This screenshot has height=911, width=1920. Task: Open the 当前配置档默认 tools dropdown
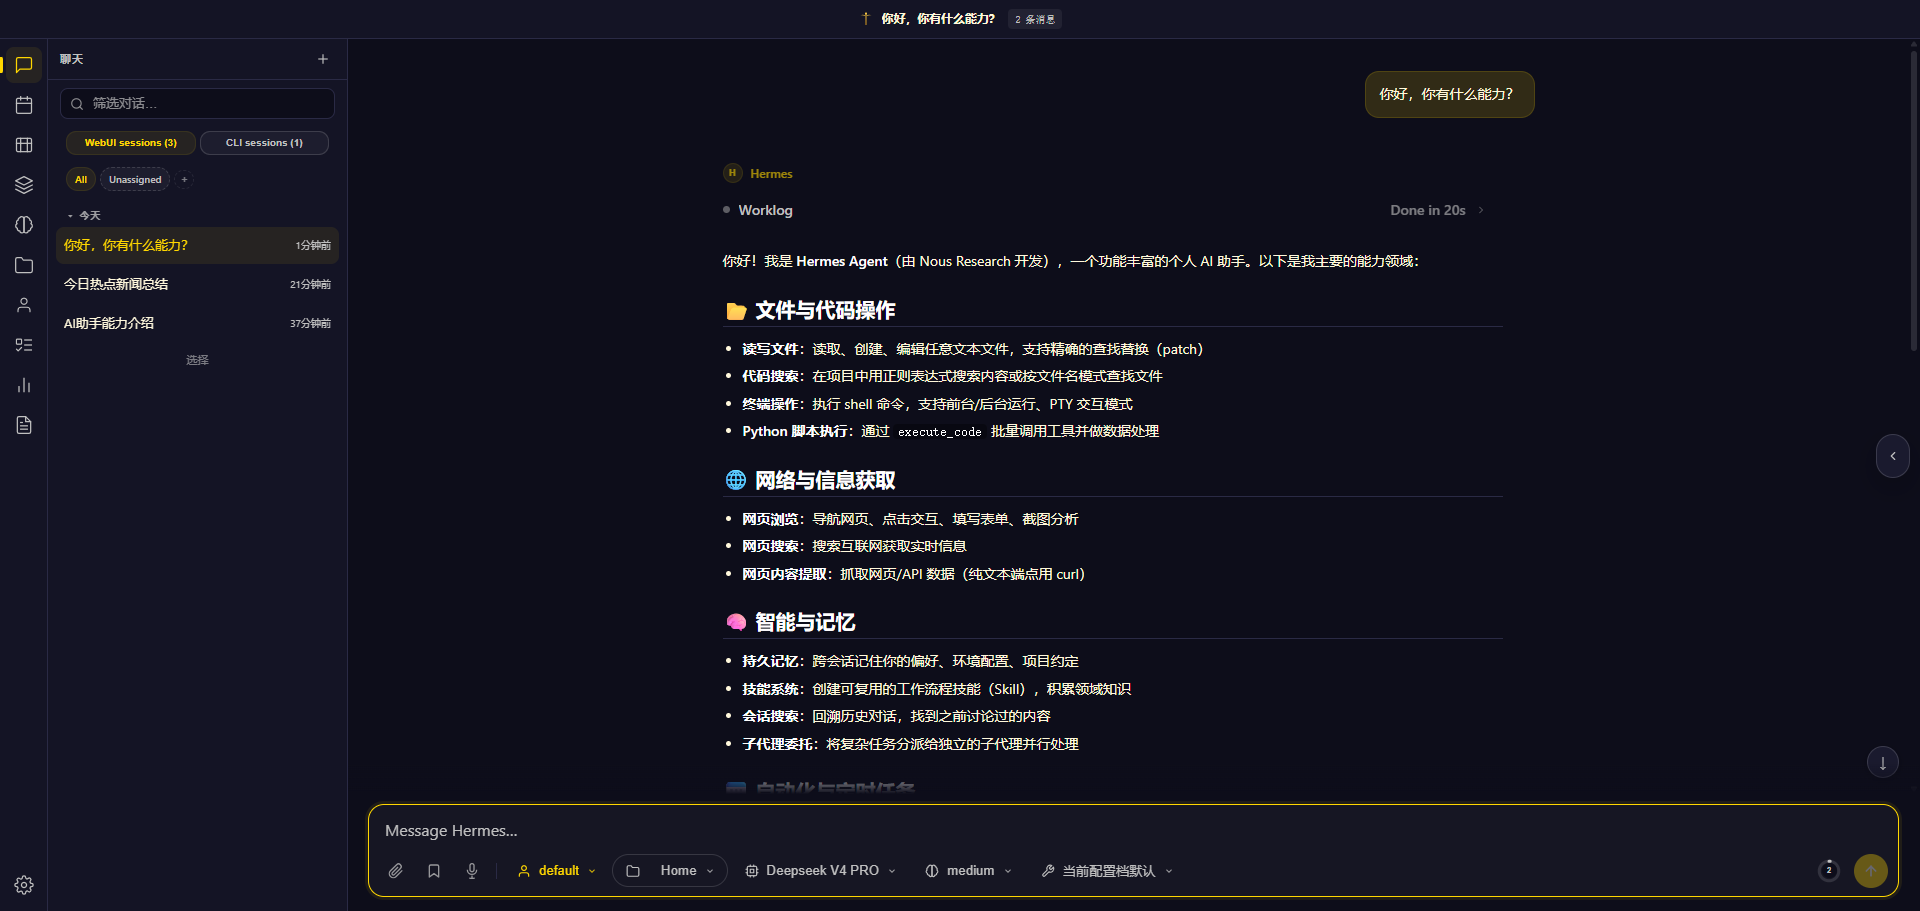1107,871
